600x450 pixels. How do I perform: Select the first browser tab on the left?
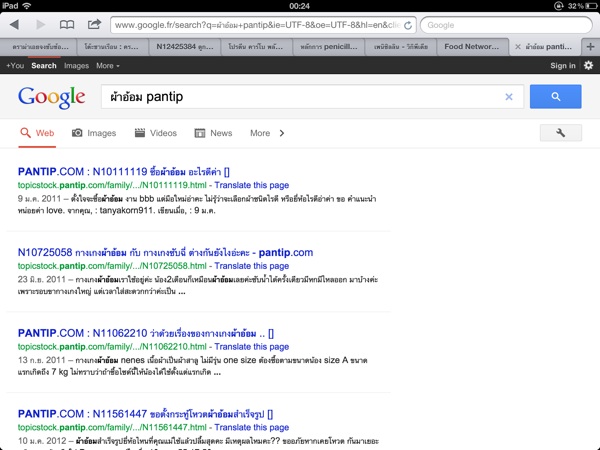point(40,47)
